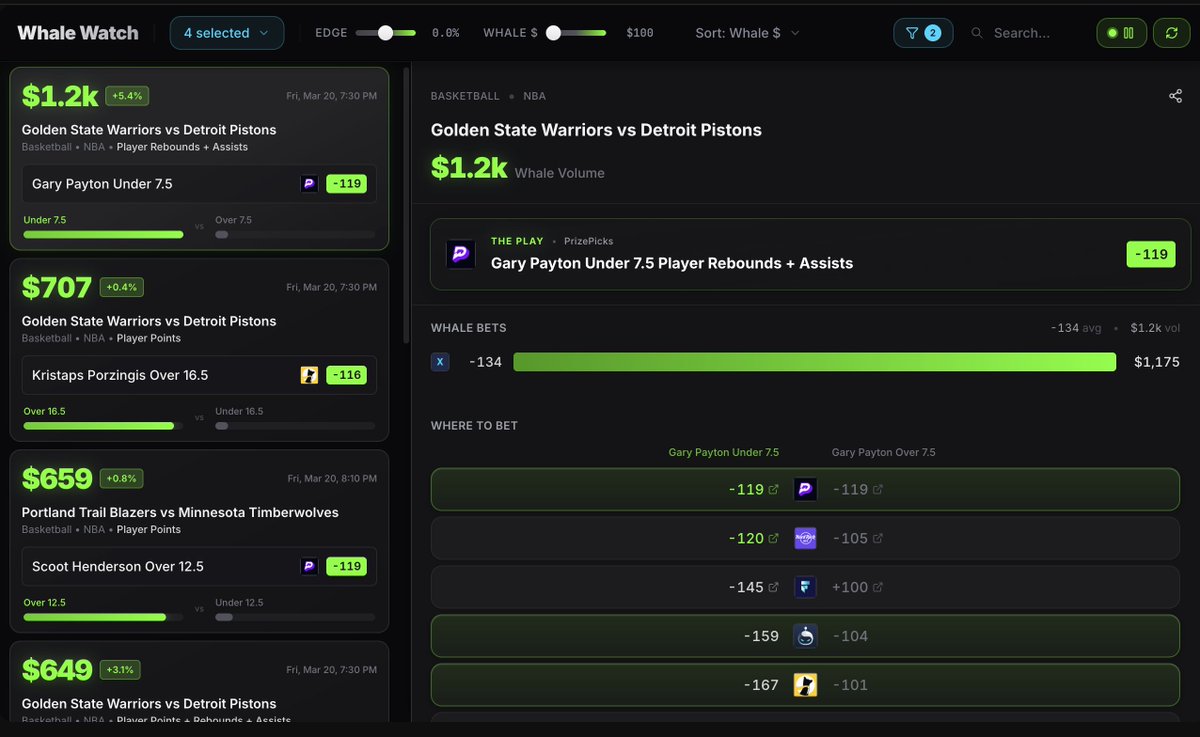Click the 'Over 16.5' progress bar
This screenshot has height=737, width=1200.
(x=103, y=426)
